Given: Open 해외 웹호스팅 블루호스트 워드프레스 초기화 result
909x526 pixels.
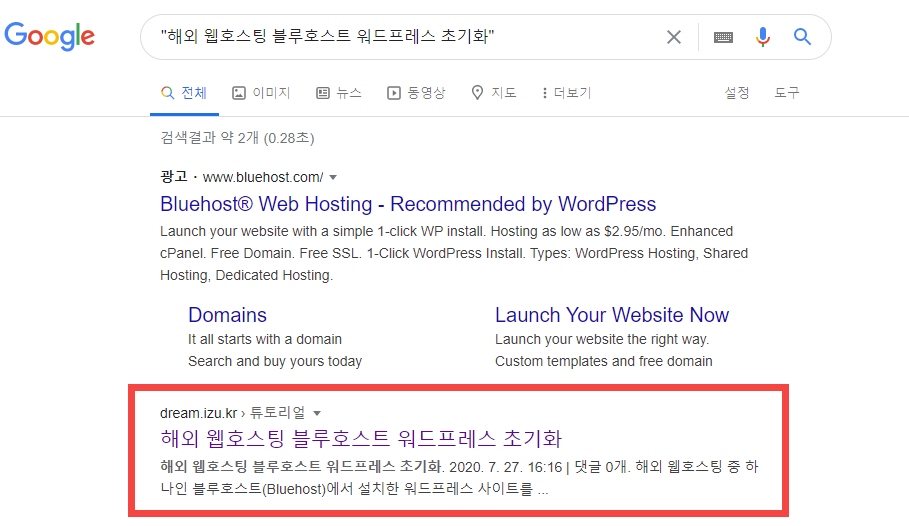Looking at the screenshot, I should click(x=361, y=438).
